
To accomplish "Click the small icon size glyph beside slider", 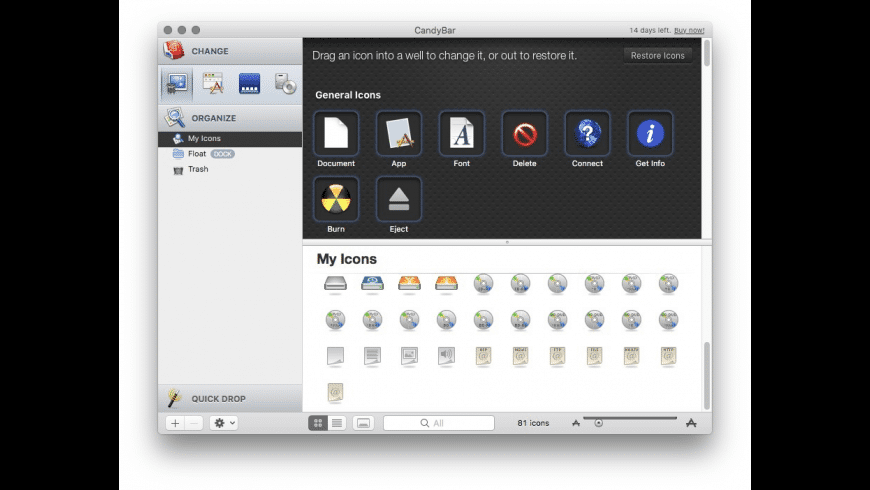I will (576, 423).
